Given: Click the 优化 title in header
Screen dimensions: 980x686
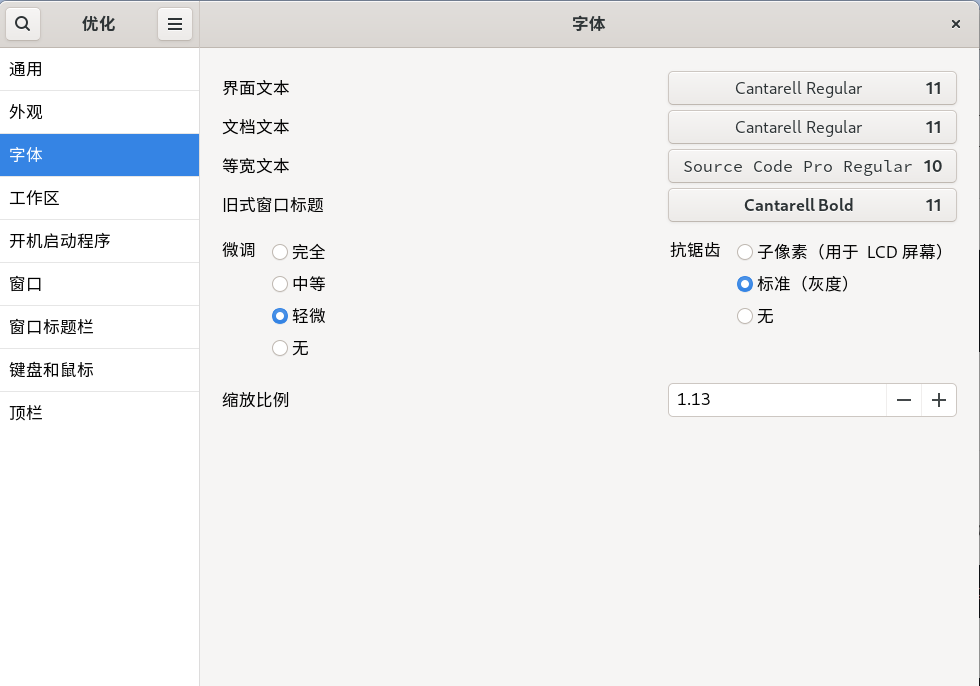Looking at the screenshot, I should (99, 24).
